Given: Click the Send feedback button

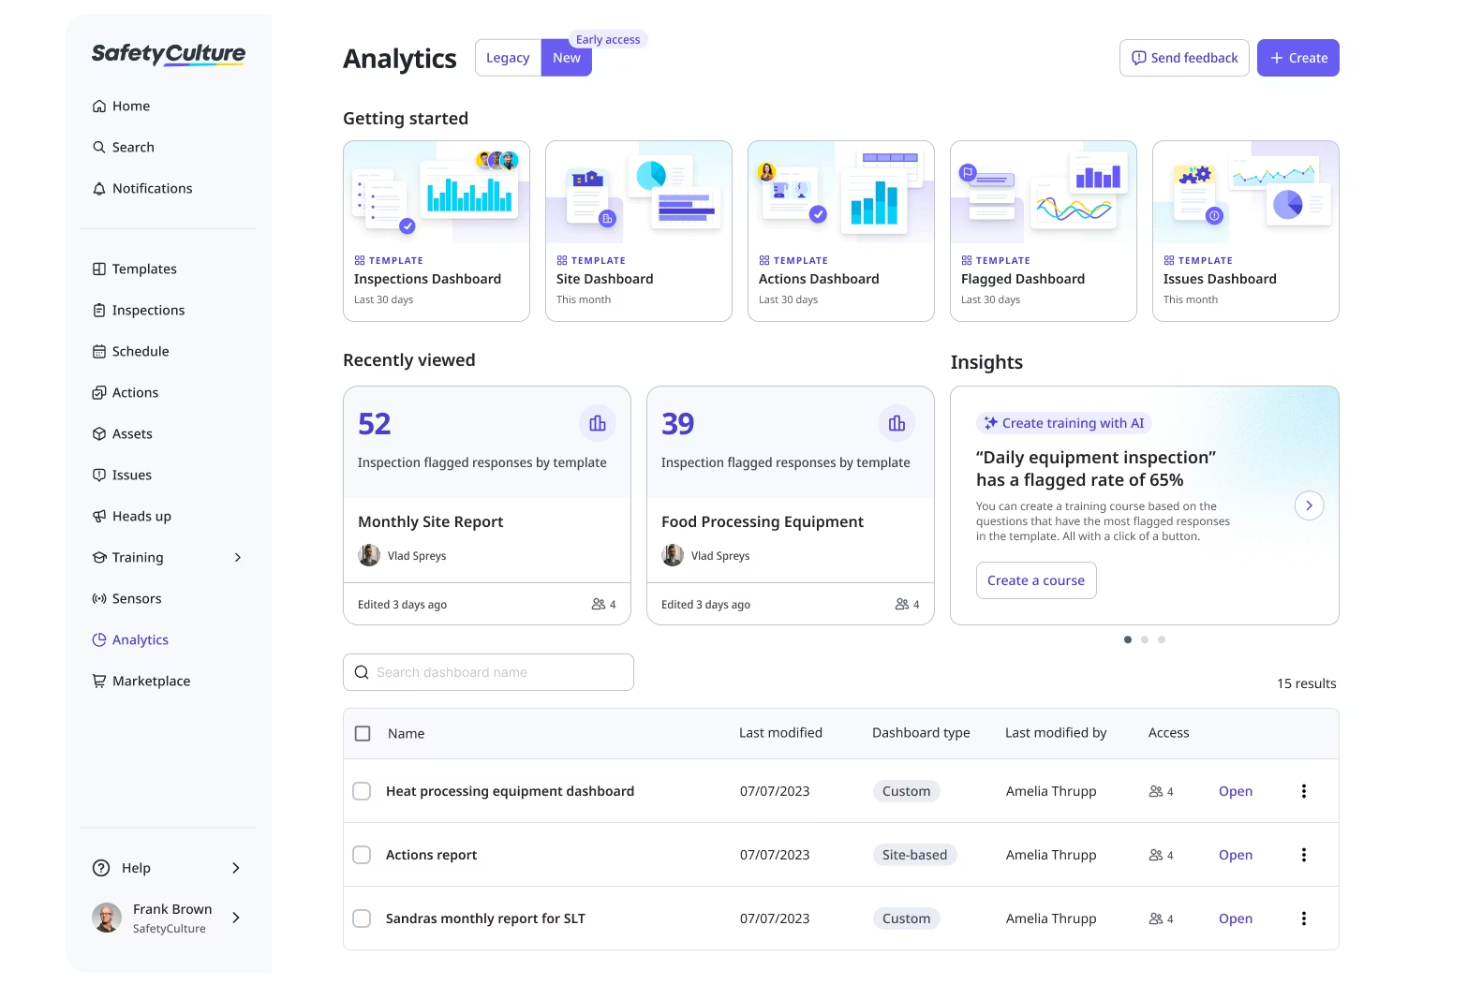Looking at the screenshot, I should pos(1184,58).
